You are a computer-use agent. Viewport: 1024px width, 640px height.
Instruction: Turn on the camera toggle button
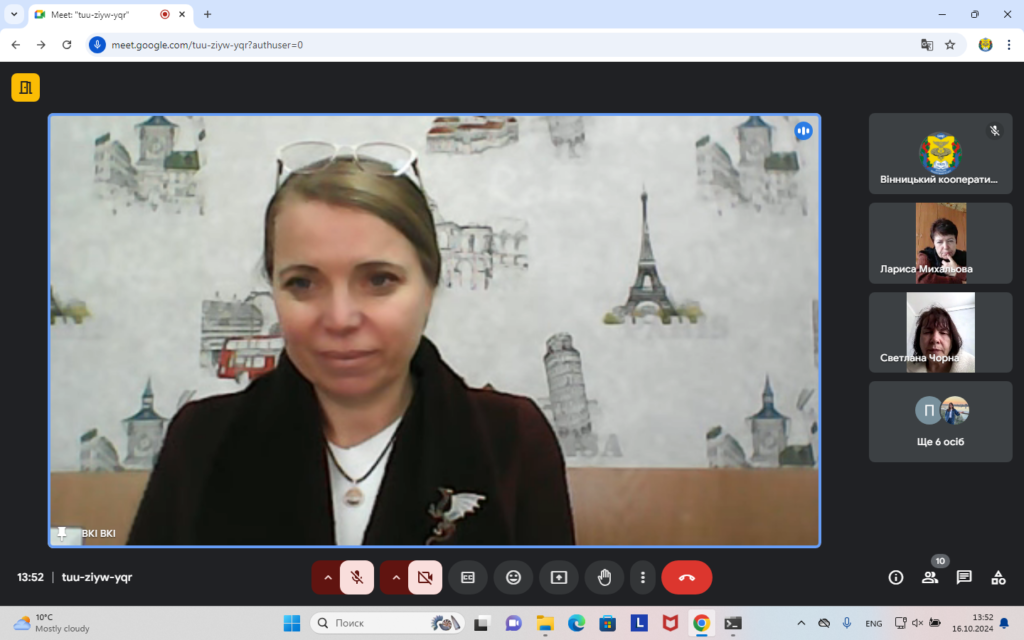tap(425, 577)
